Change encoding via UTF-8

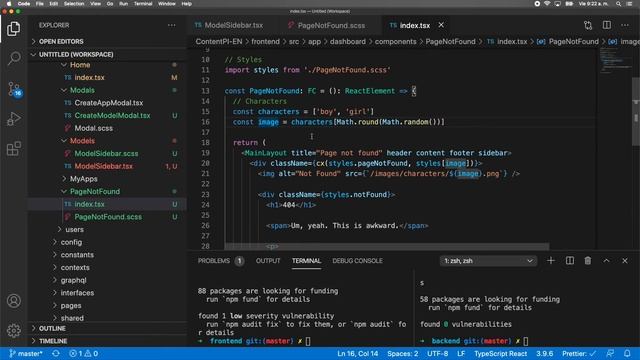click(438, 353)
